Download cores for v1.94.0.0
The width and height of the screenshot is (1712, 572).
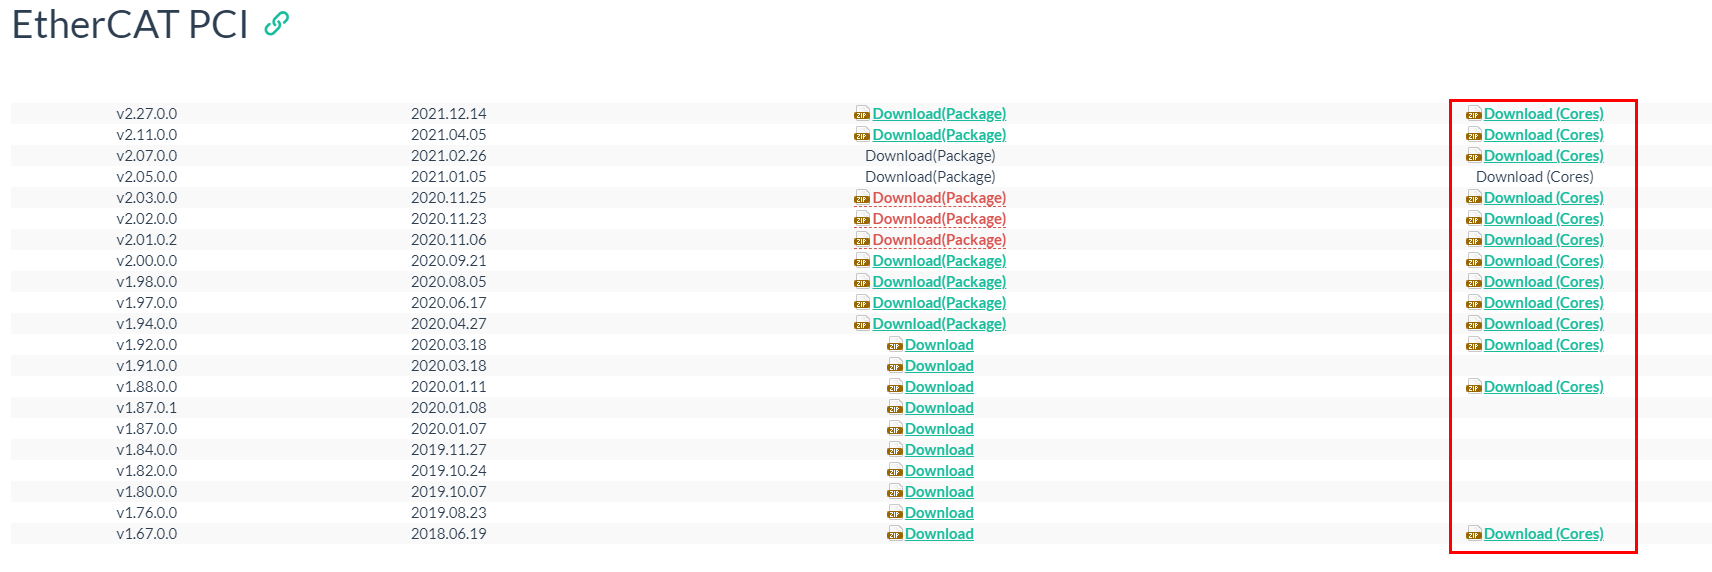point(1543,324)
